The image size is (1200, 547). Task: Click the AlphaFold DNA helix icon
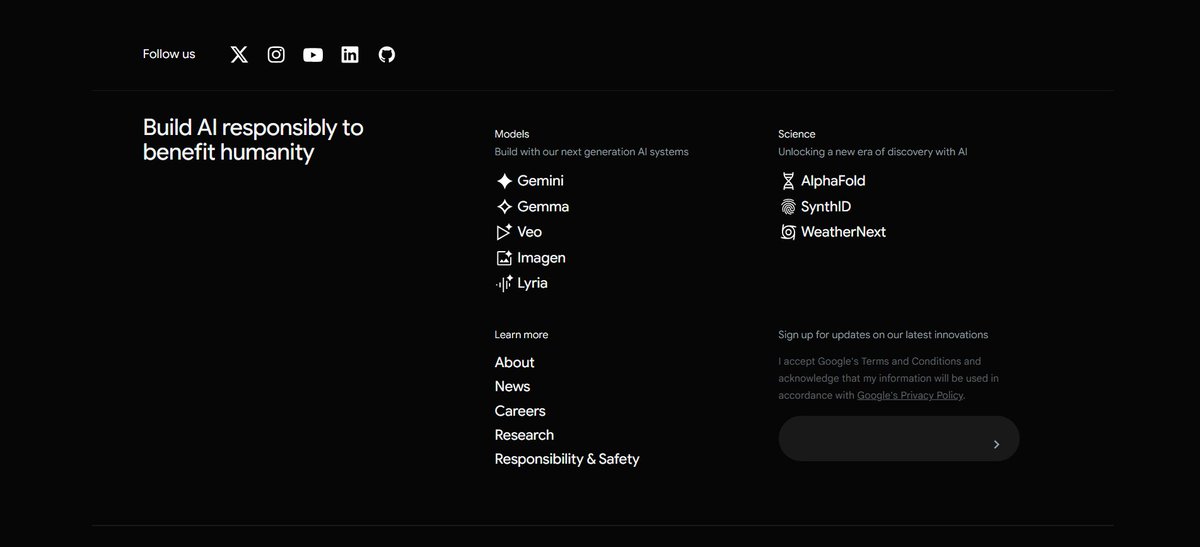pos(788,181)
